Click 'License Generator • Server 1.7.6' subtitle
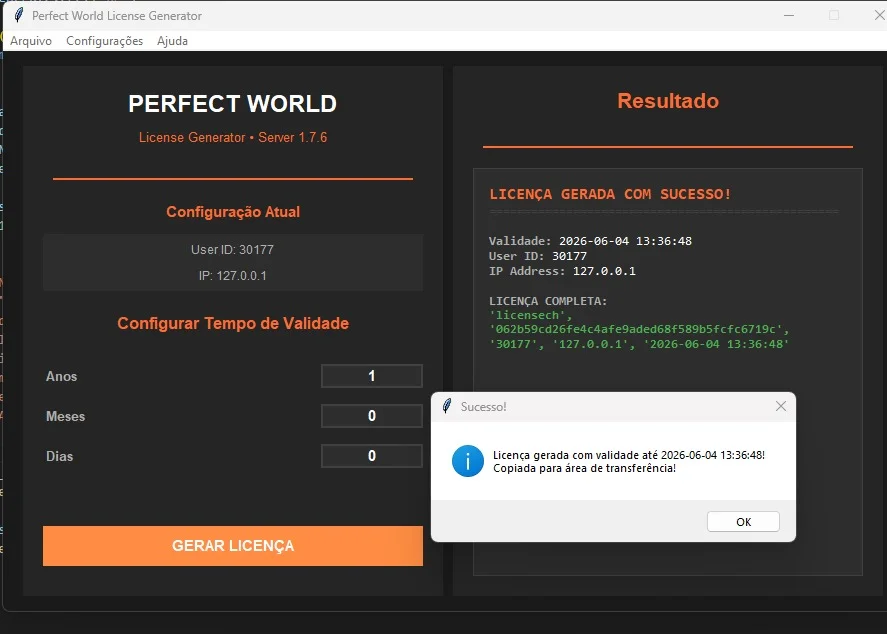 233,137
